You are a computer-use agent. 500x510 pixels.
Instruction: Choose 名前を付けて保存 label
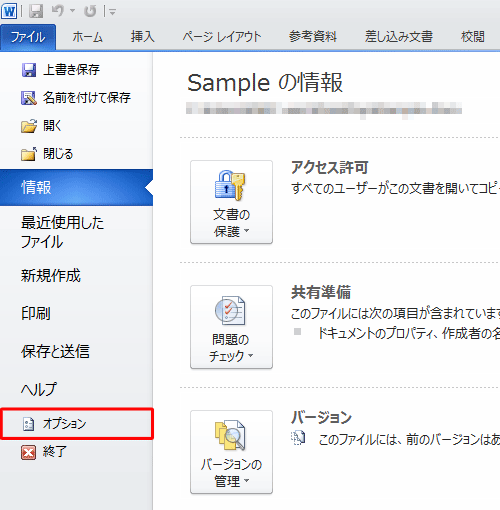(87, 98)
